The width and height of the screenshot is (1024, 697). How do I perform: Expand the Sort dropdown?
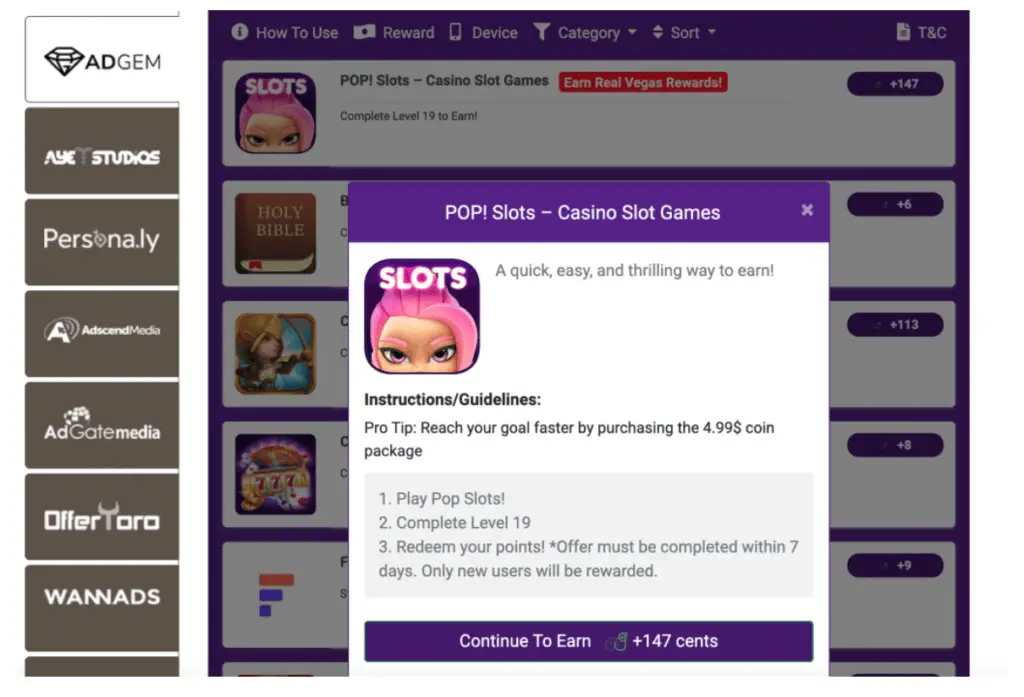click(684, 32)
